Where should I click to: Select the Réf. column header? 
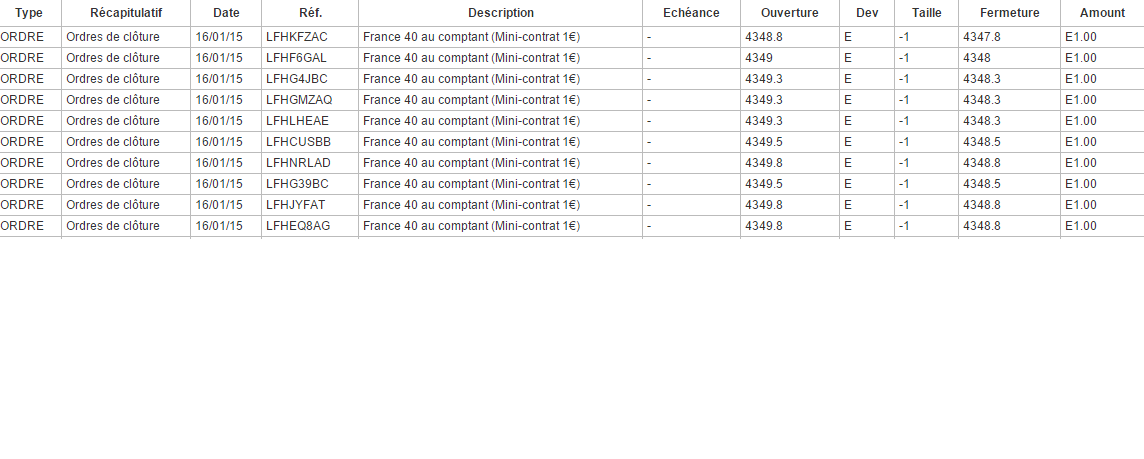(310, 13)
